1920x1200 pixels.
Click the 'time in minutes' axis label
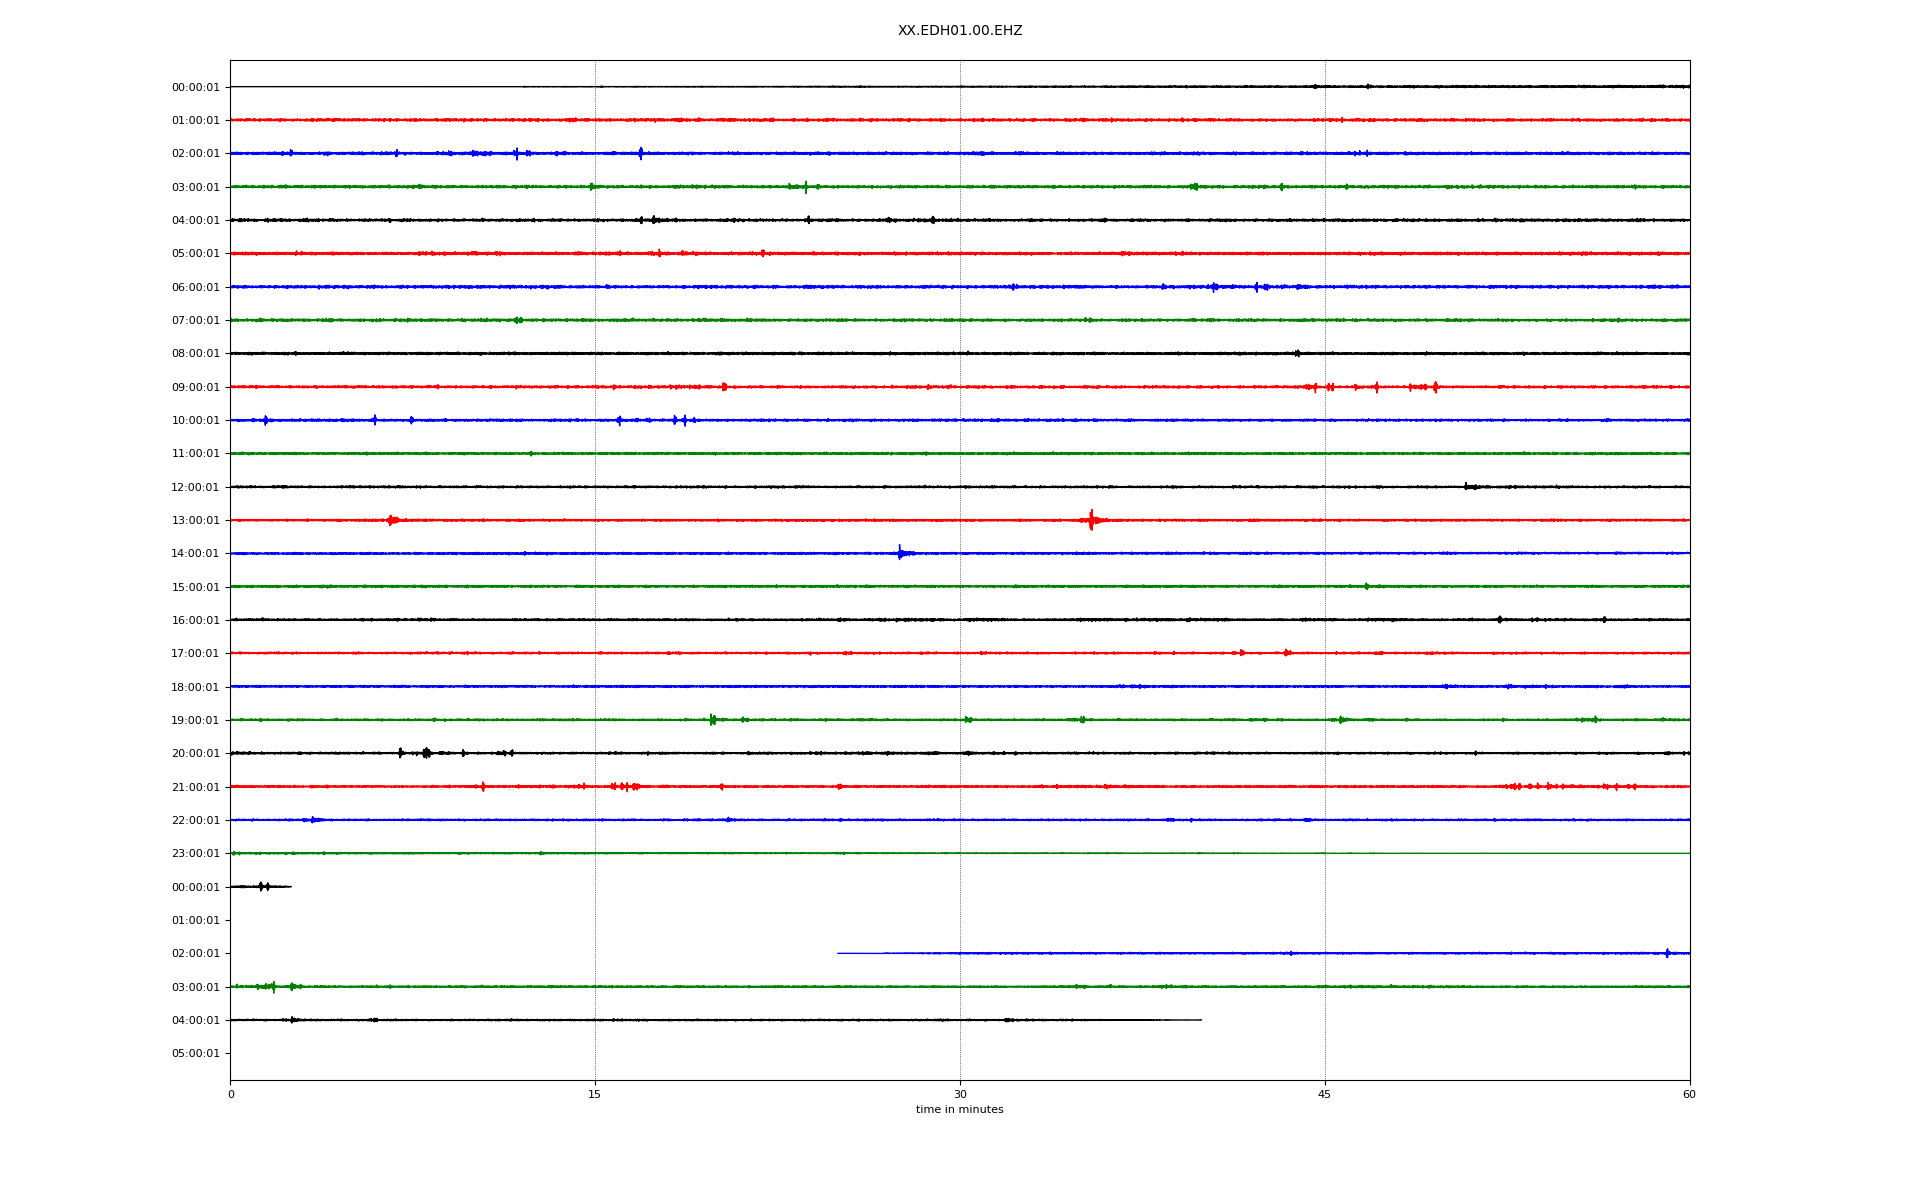959,1109
